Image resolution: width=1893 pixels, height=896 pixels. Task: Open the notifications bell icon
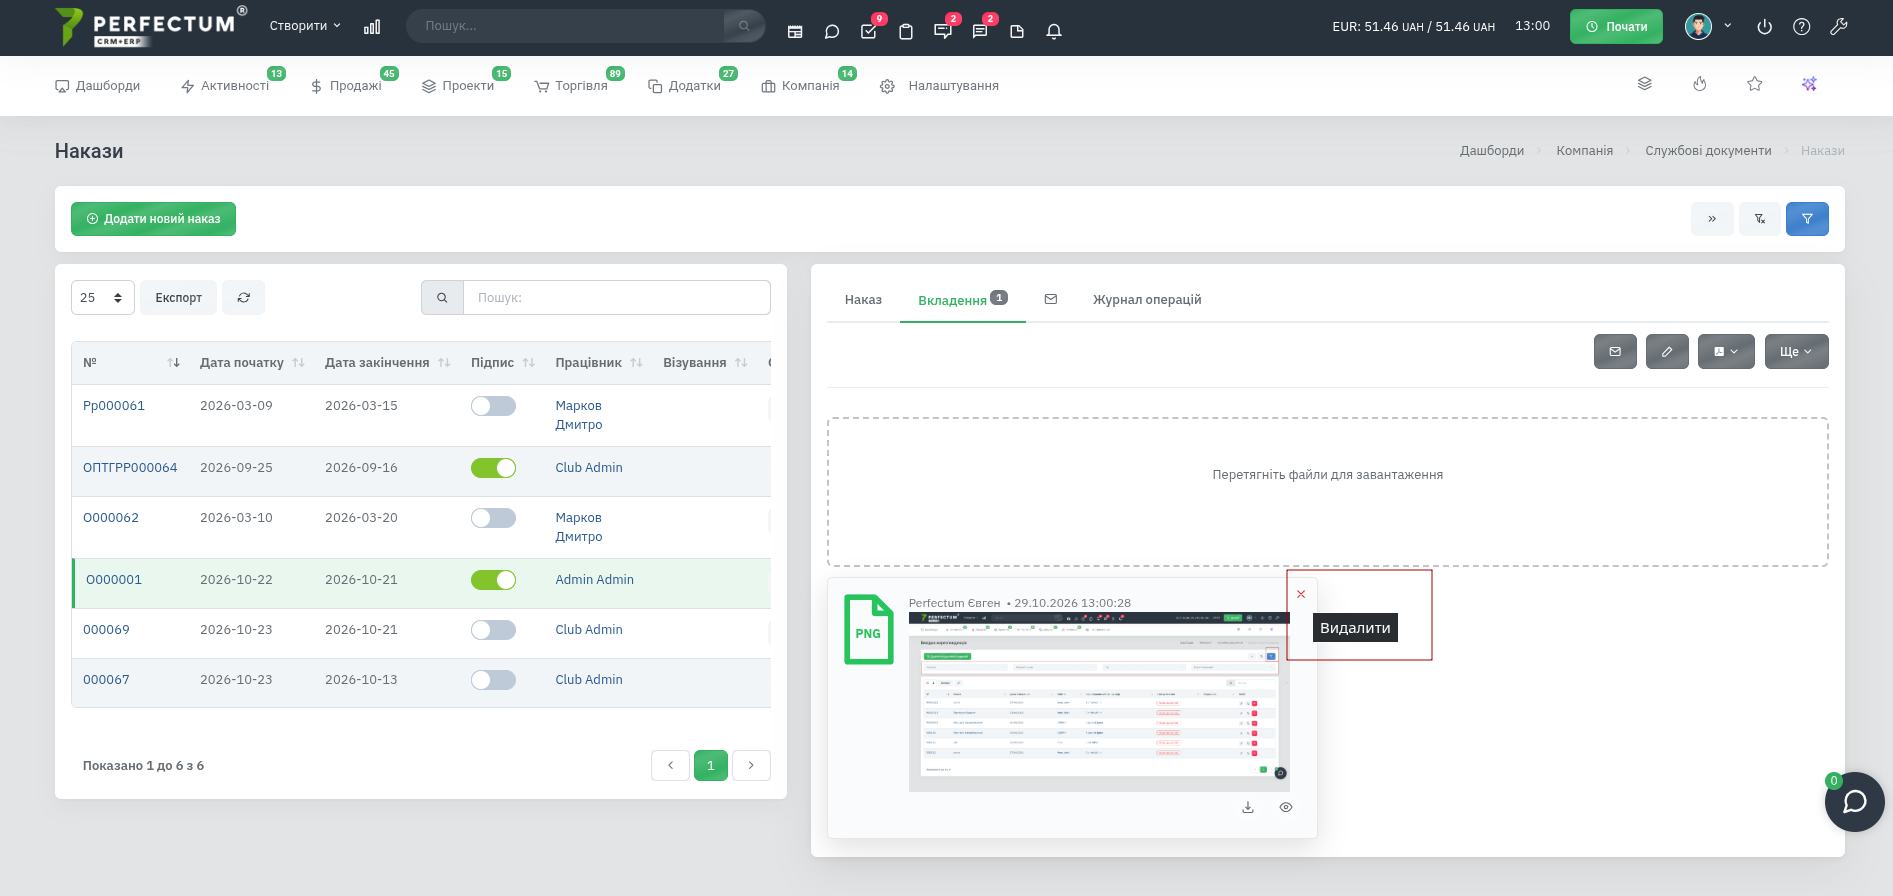1054,32
